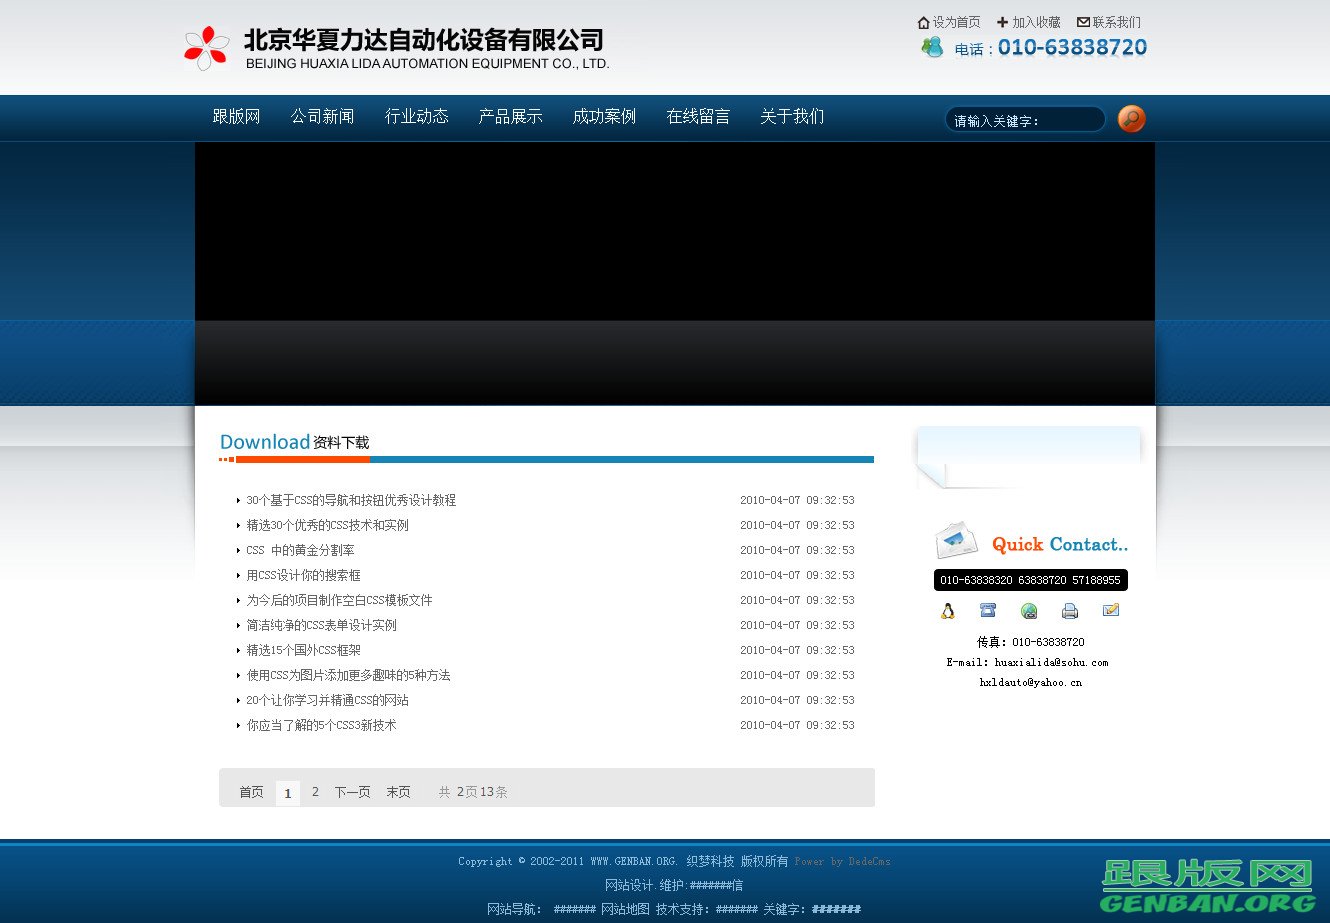Open the 关于我们 page

[791, 117]
